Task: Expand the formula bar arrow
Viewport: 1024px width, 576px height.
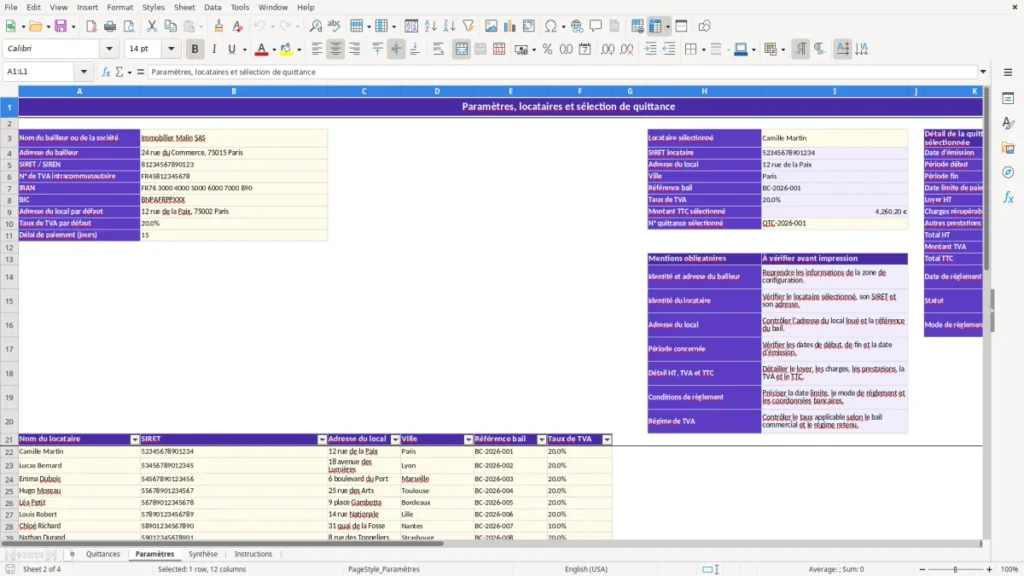Action: click(983, 72)
